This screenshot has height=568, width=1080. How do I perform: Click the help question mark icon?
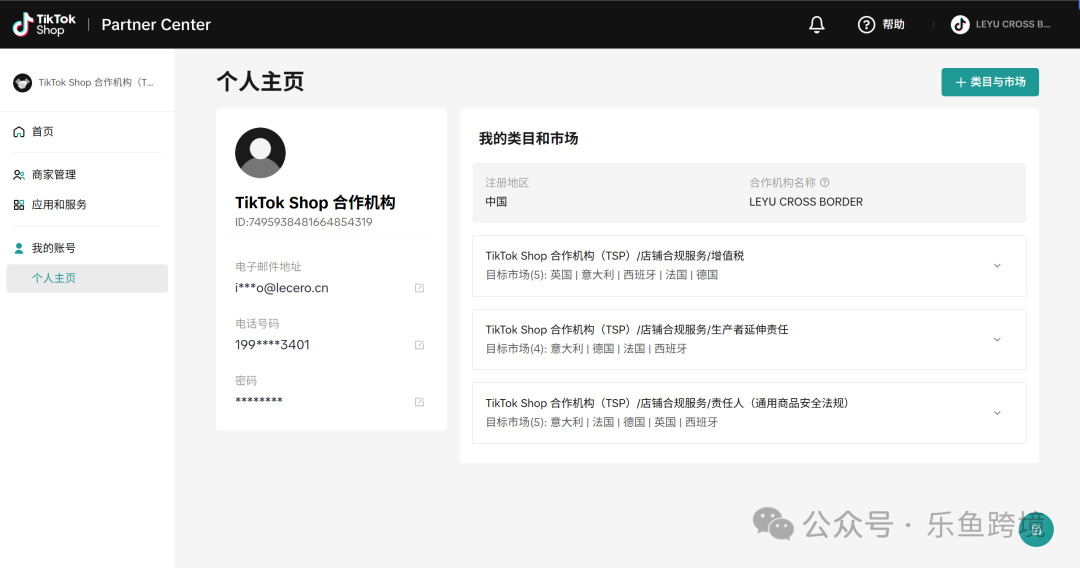[x=866, y=24]
